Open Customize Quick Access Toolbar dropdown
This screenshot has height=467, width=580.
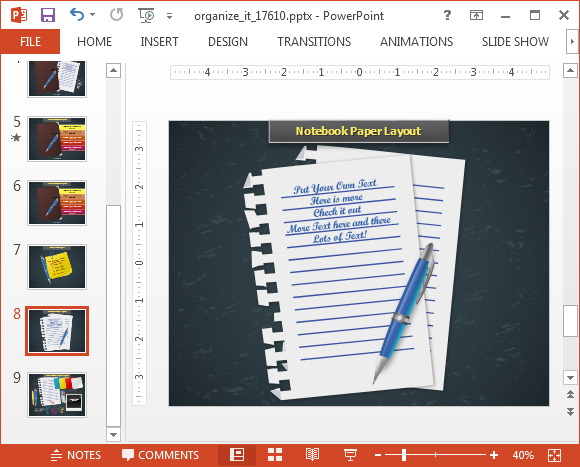(x=169, y=16)
